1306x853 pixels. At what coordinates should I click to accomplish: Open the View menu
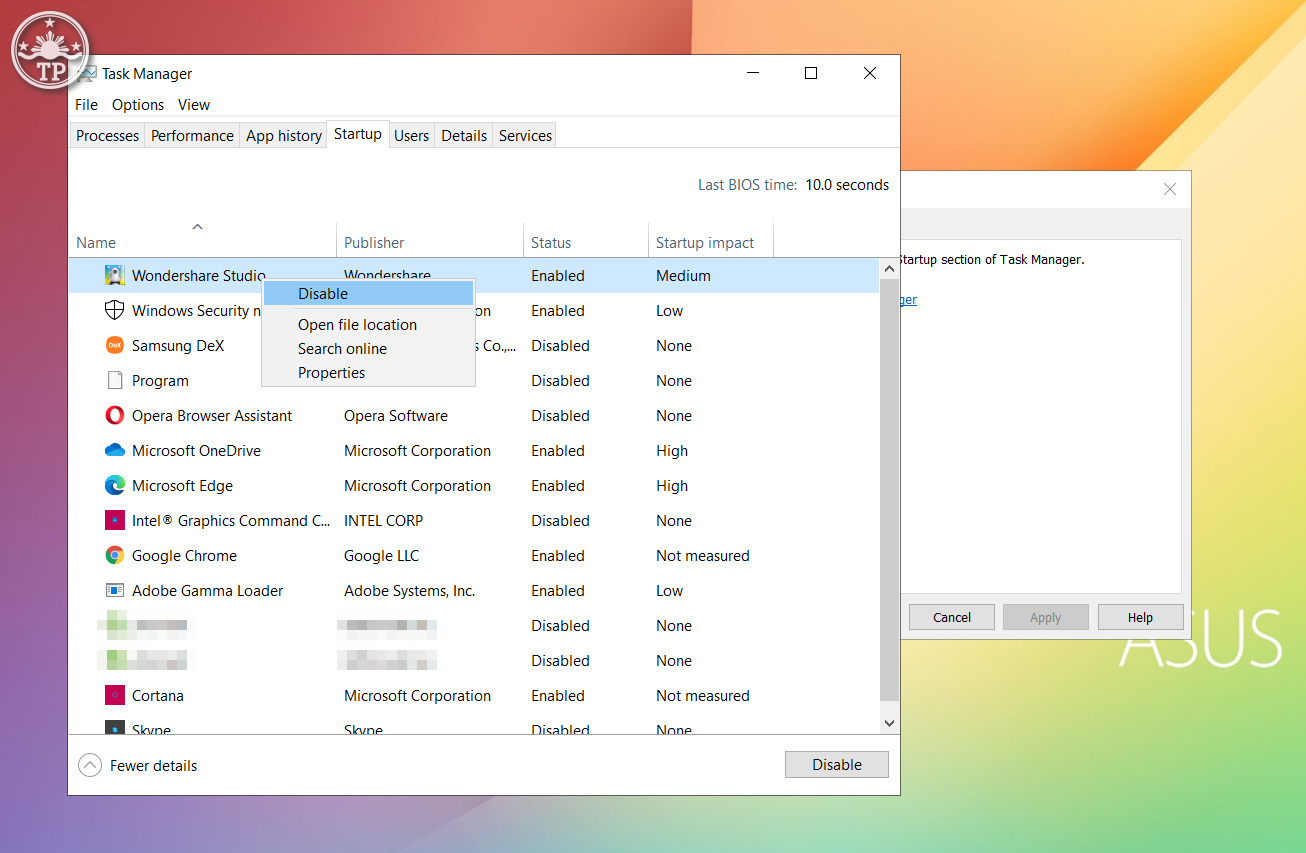194,105
